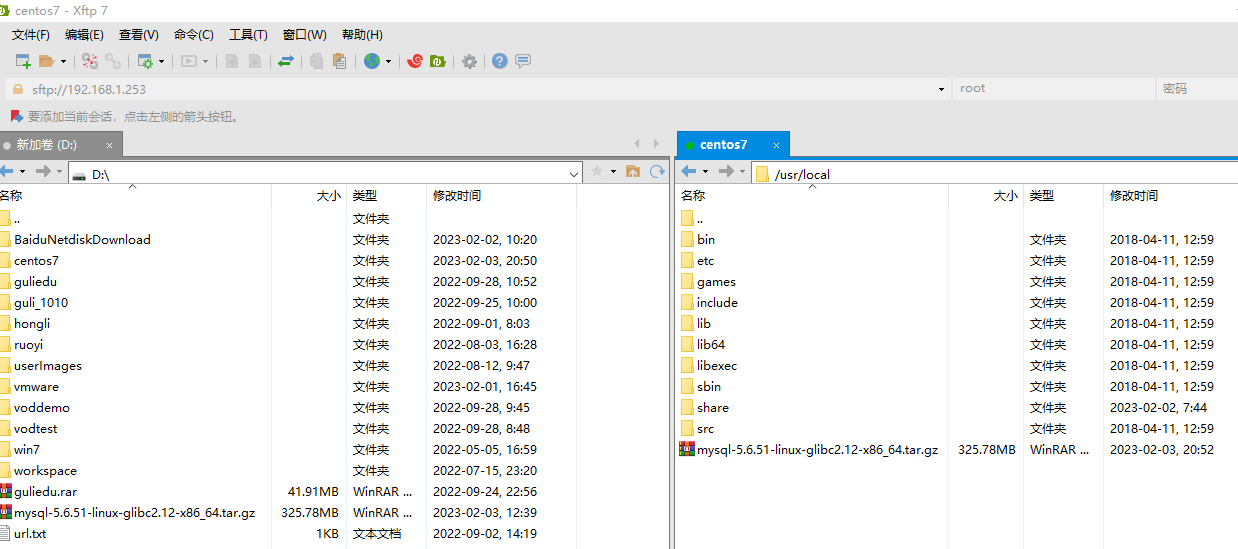Screen dimensions: 1238x549
Task: Open Help with the blue question icon
Action: [x=500, y=61]
